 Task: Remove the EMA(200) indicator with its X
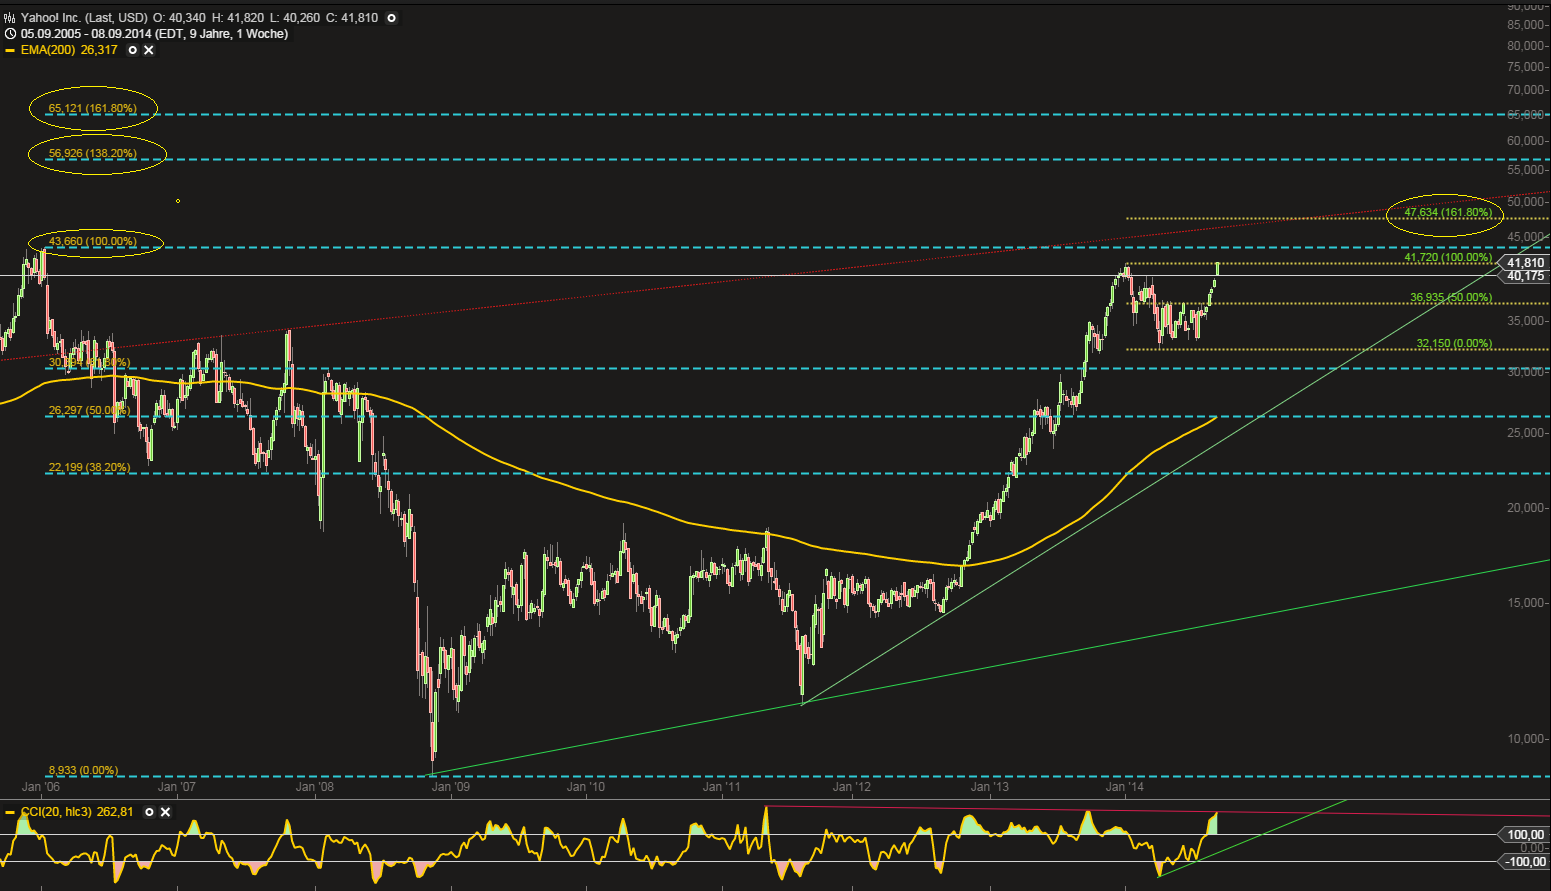point(149,50)
